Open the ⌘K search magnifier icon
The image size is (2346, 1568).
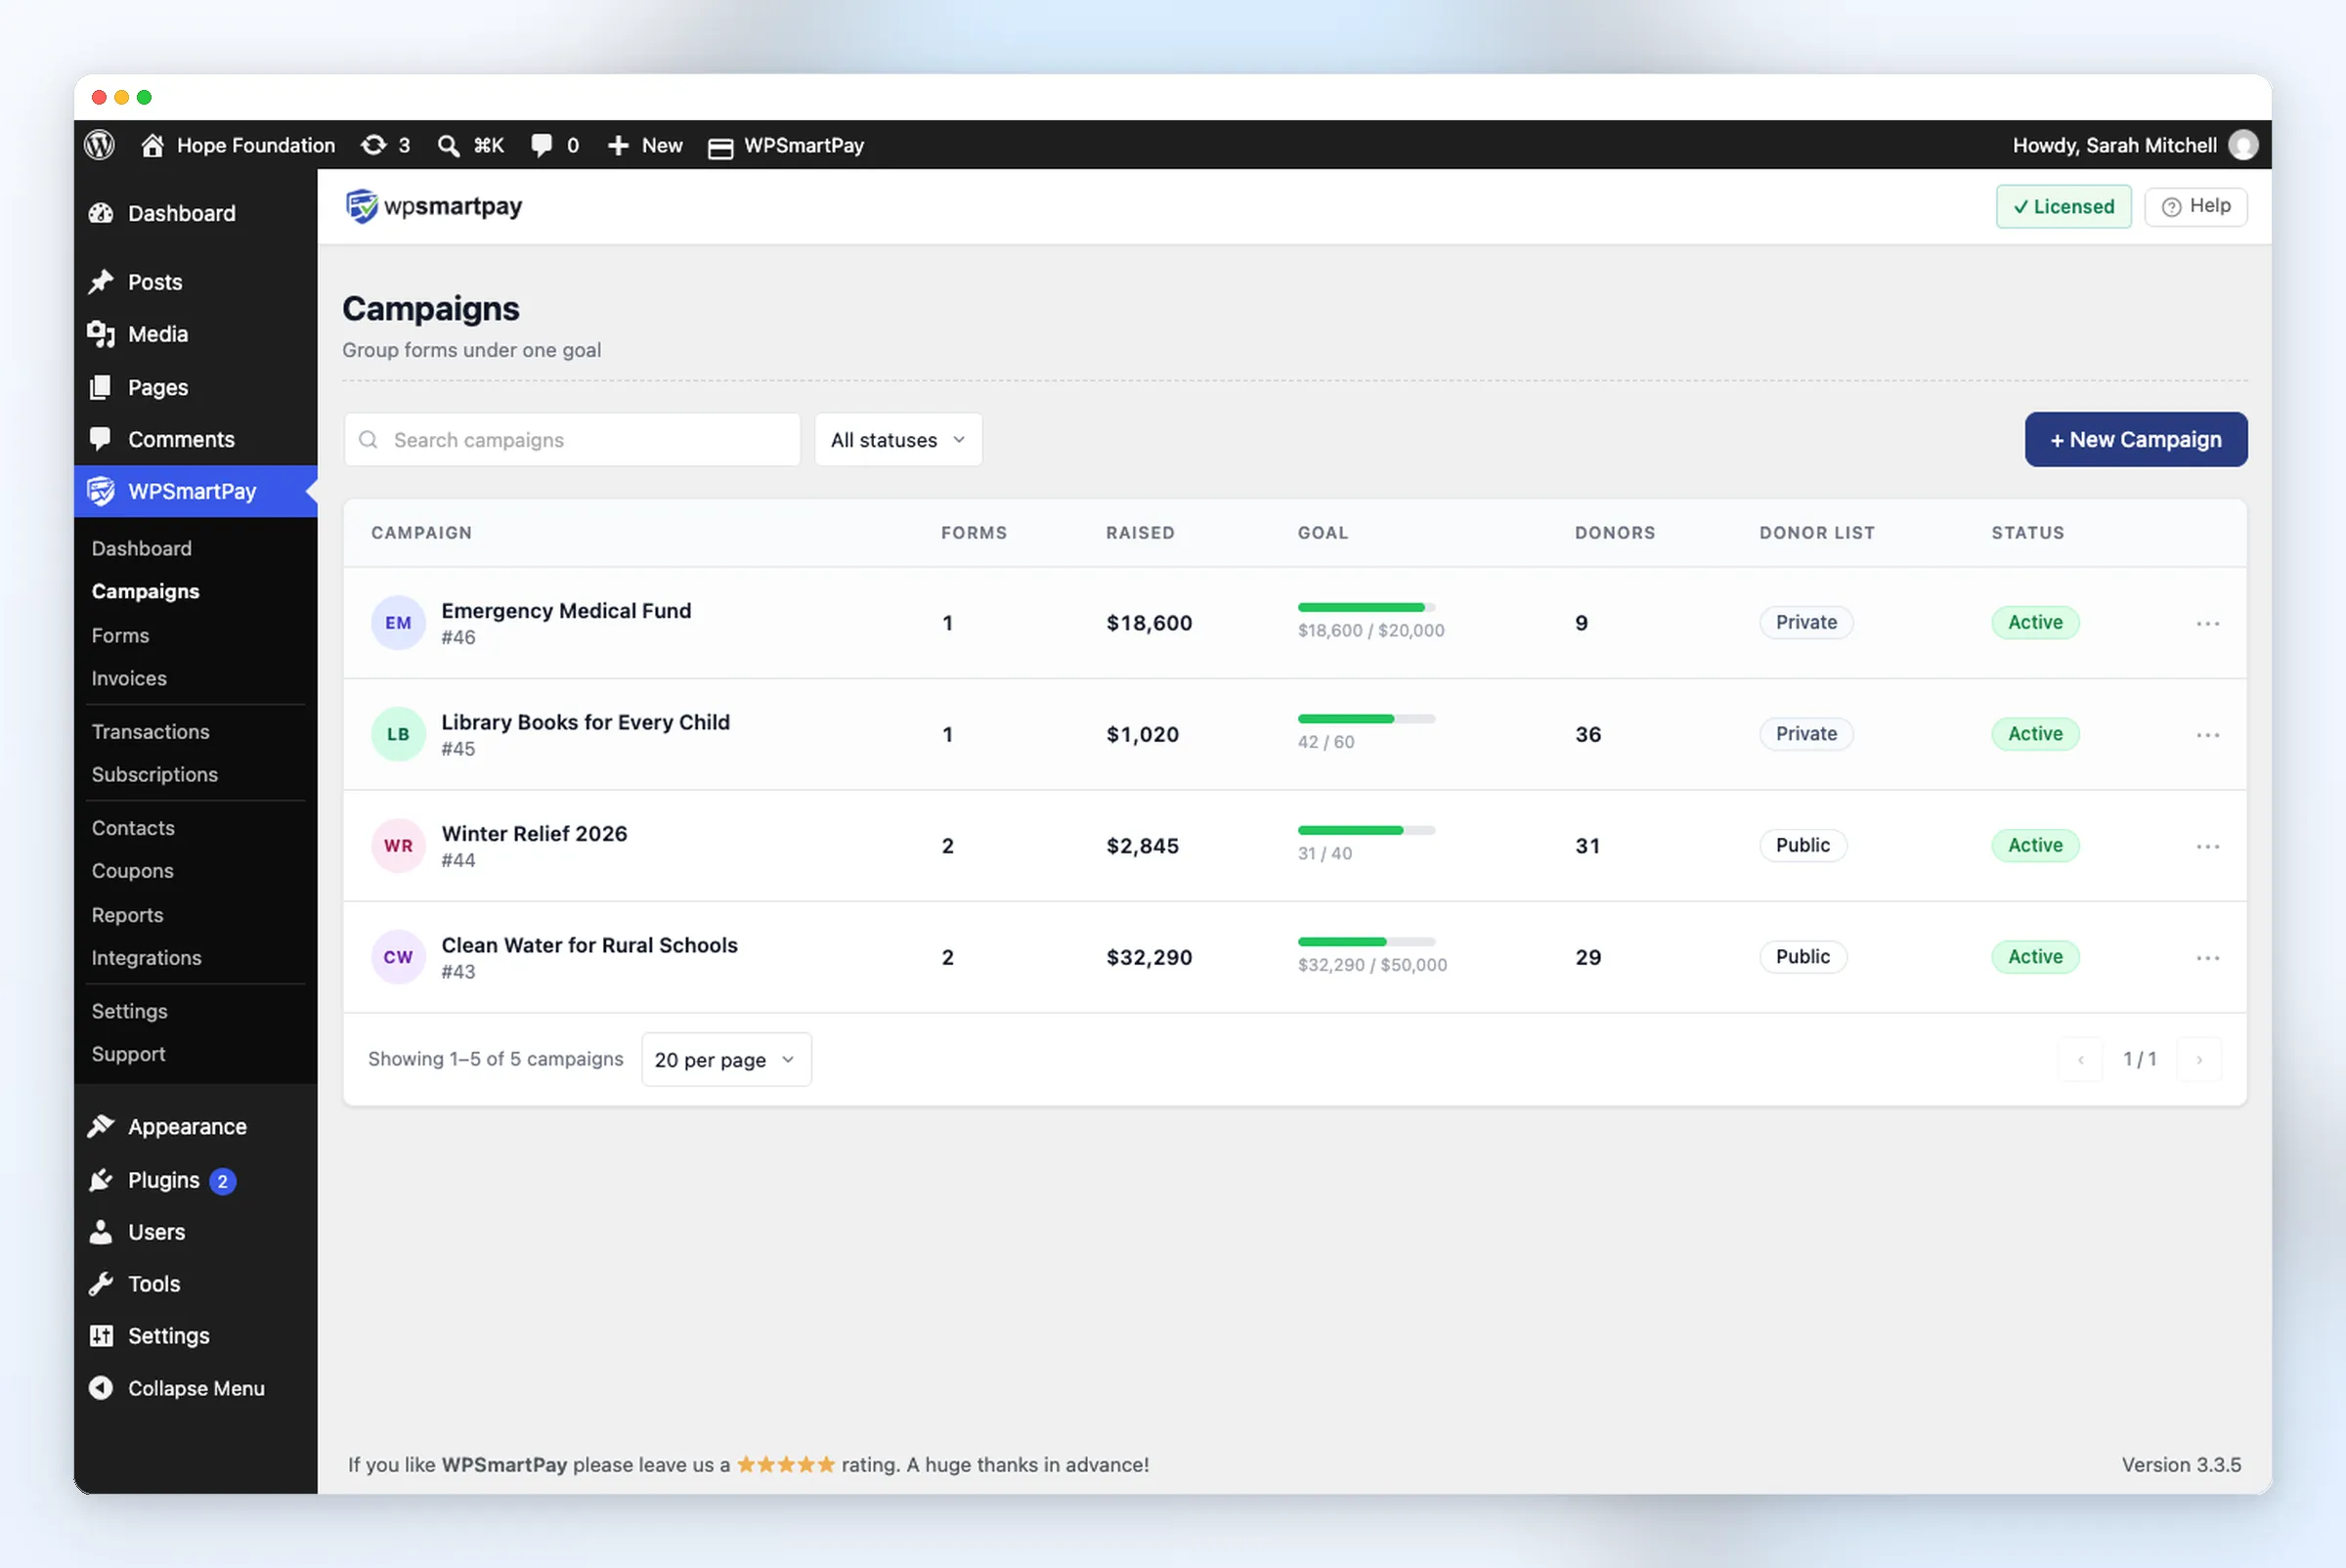point(449,146)
